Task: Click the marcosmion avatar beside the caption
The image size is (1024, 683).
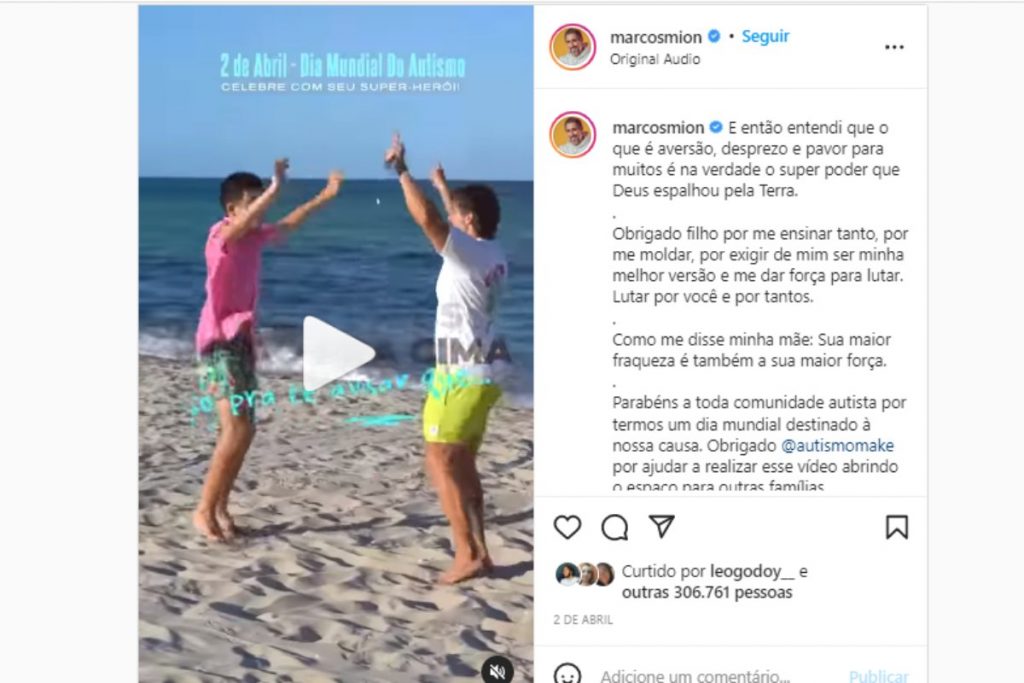Action: point(573,135)
